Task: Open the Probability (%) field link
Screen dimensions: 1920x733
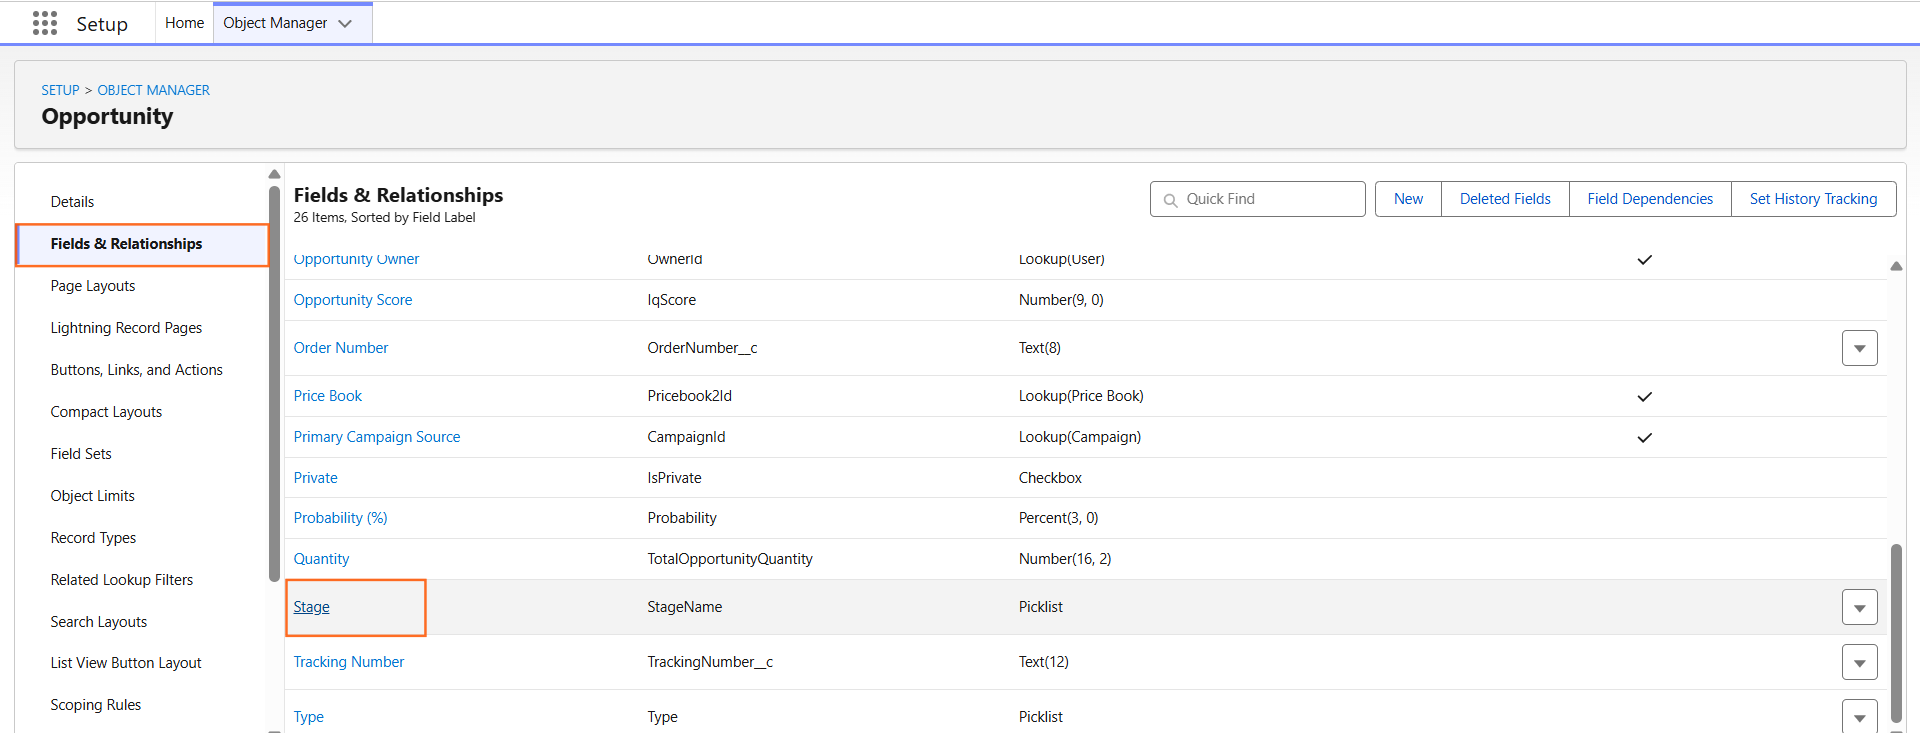Action: pyautogui.click(x=340, y=518)
